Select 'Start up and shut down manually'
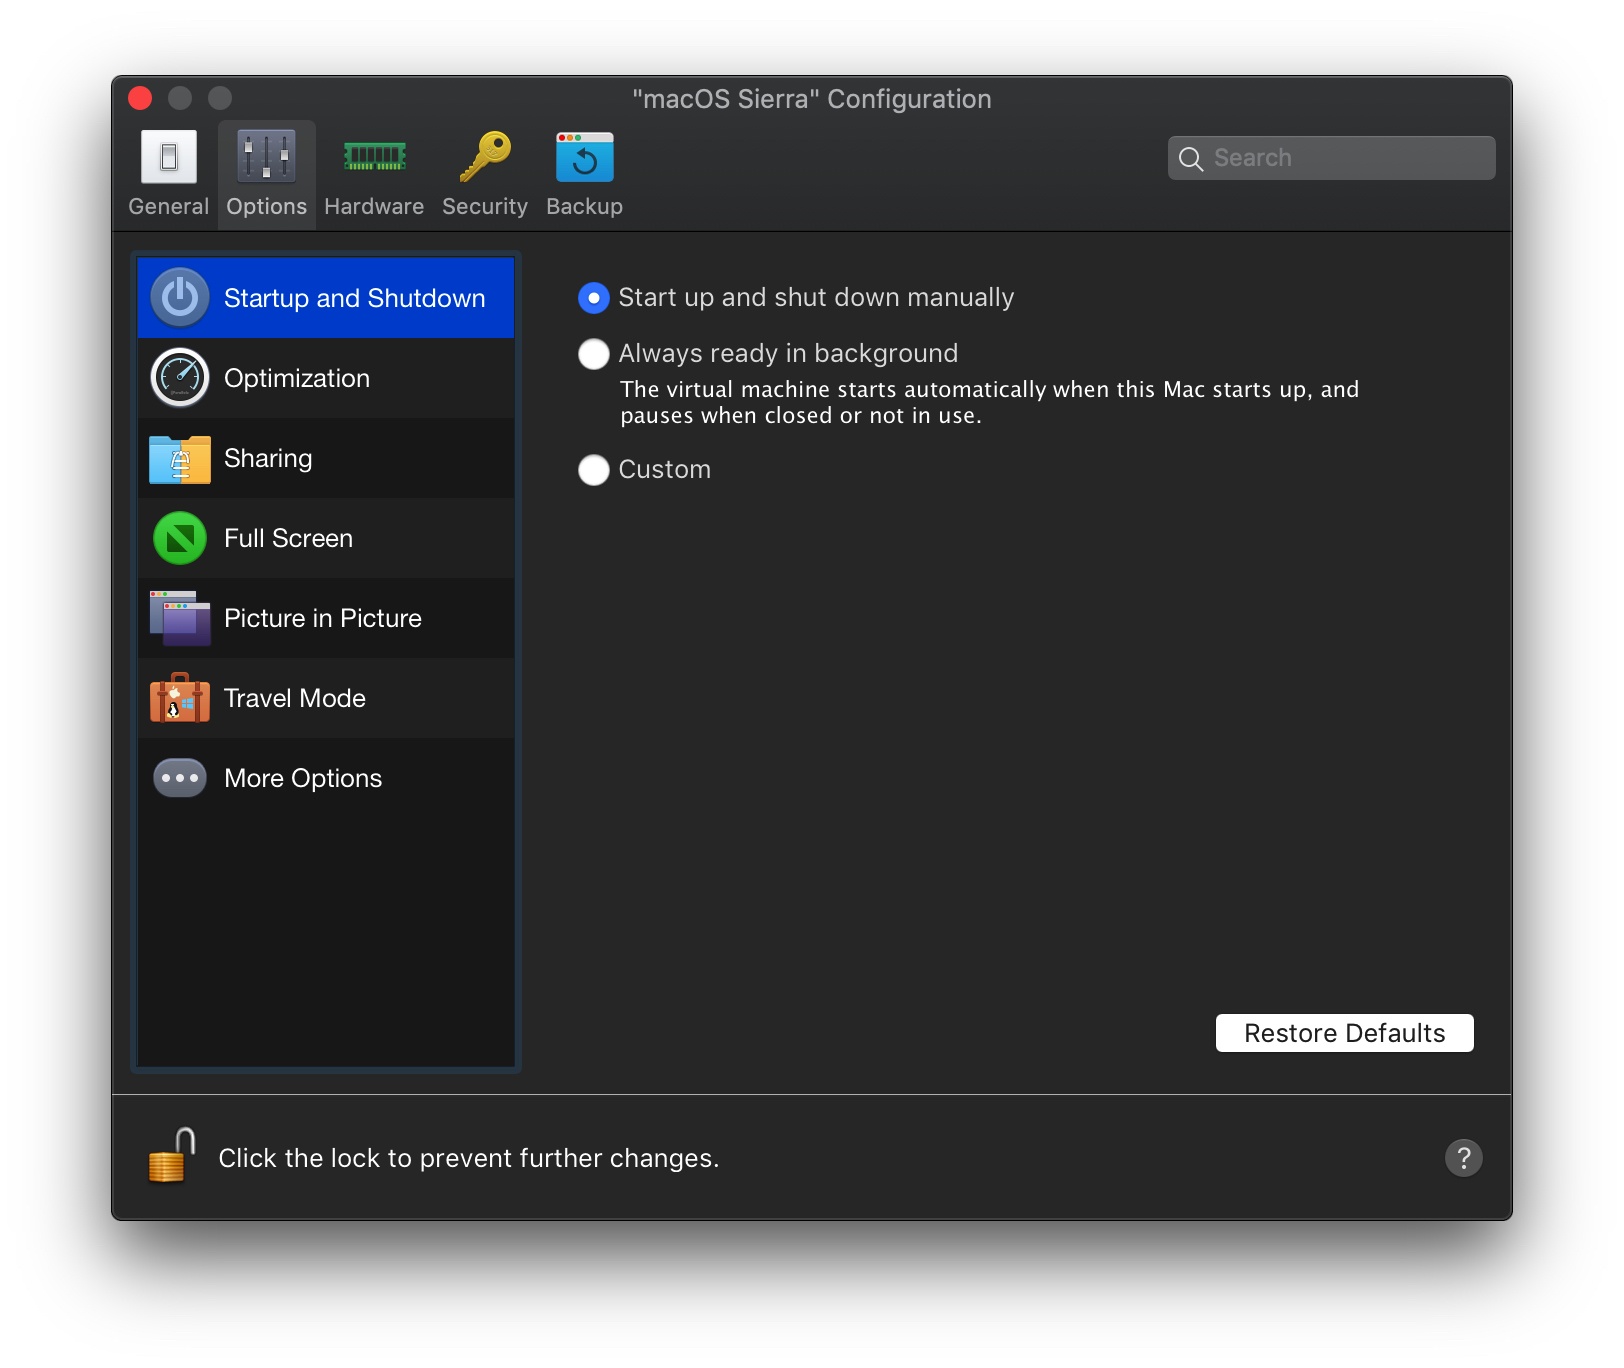The image size is (1624, 1368). click(594, 298)
